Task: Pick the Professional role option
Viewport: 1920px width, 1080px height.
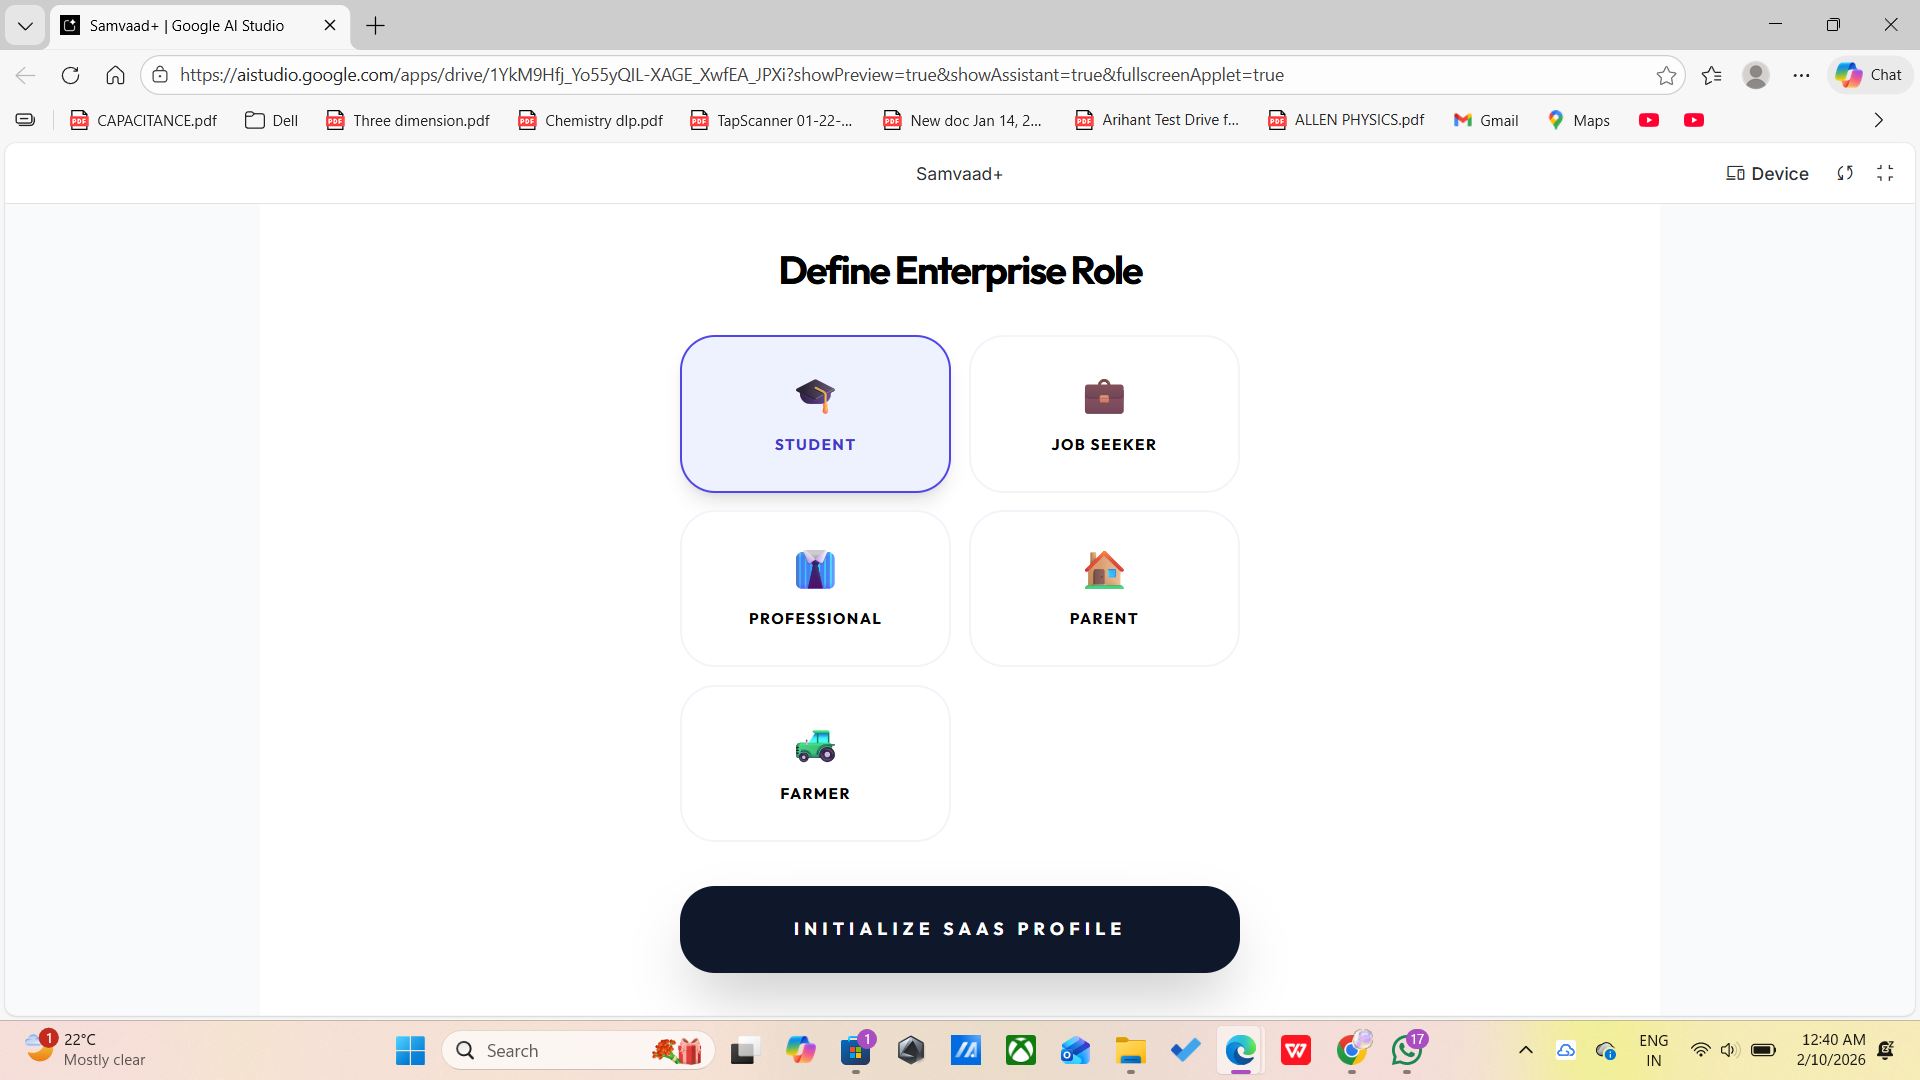Action: coord(815,589)
